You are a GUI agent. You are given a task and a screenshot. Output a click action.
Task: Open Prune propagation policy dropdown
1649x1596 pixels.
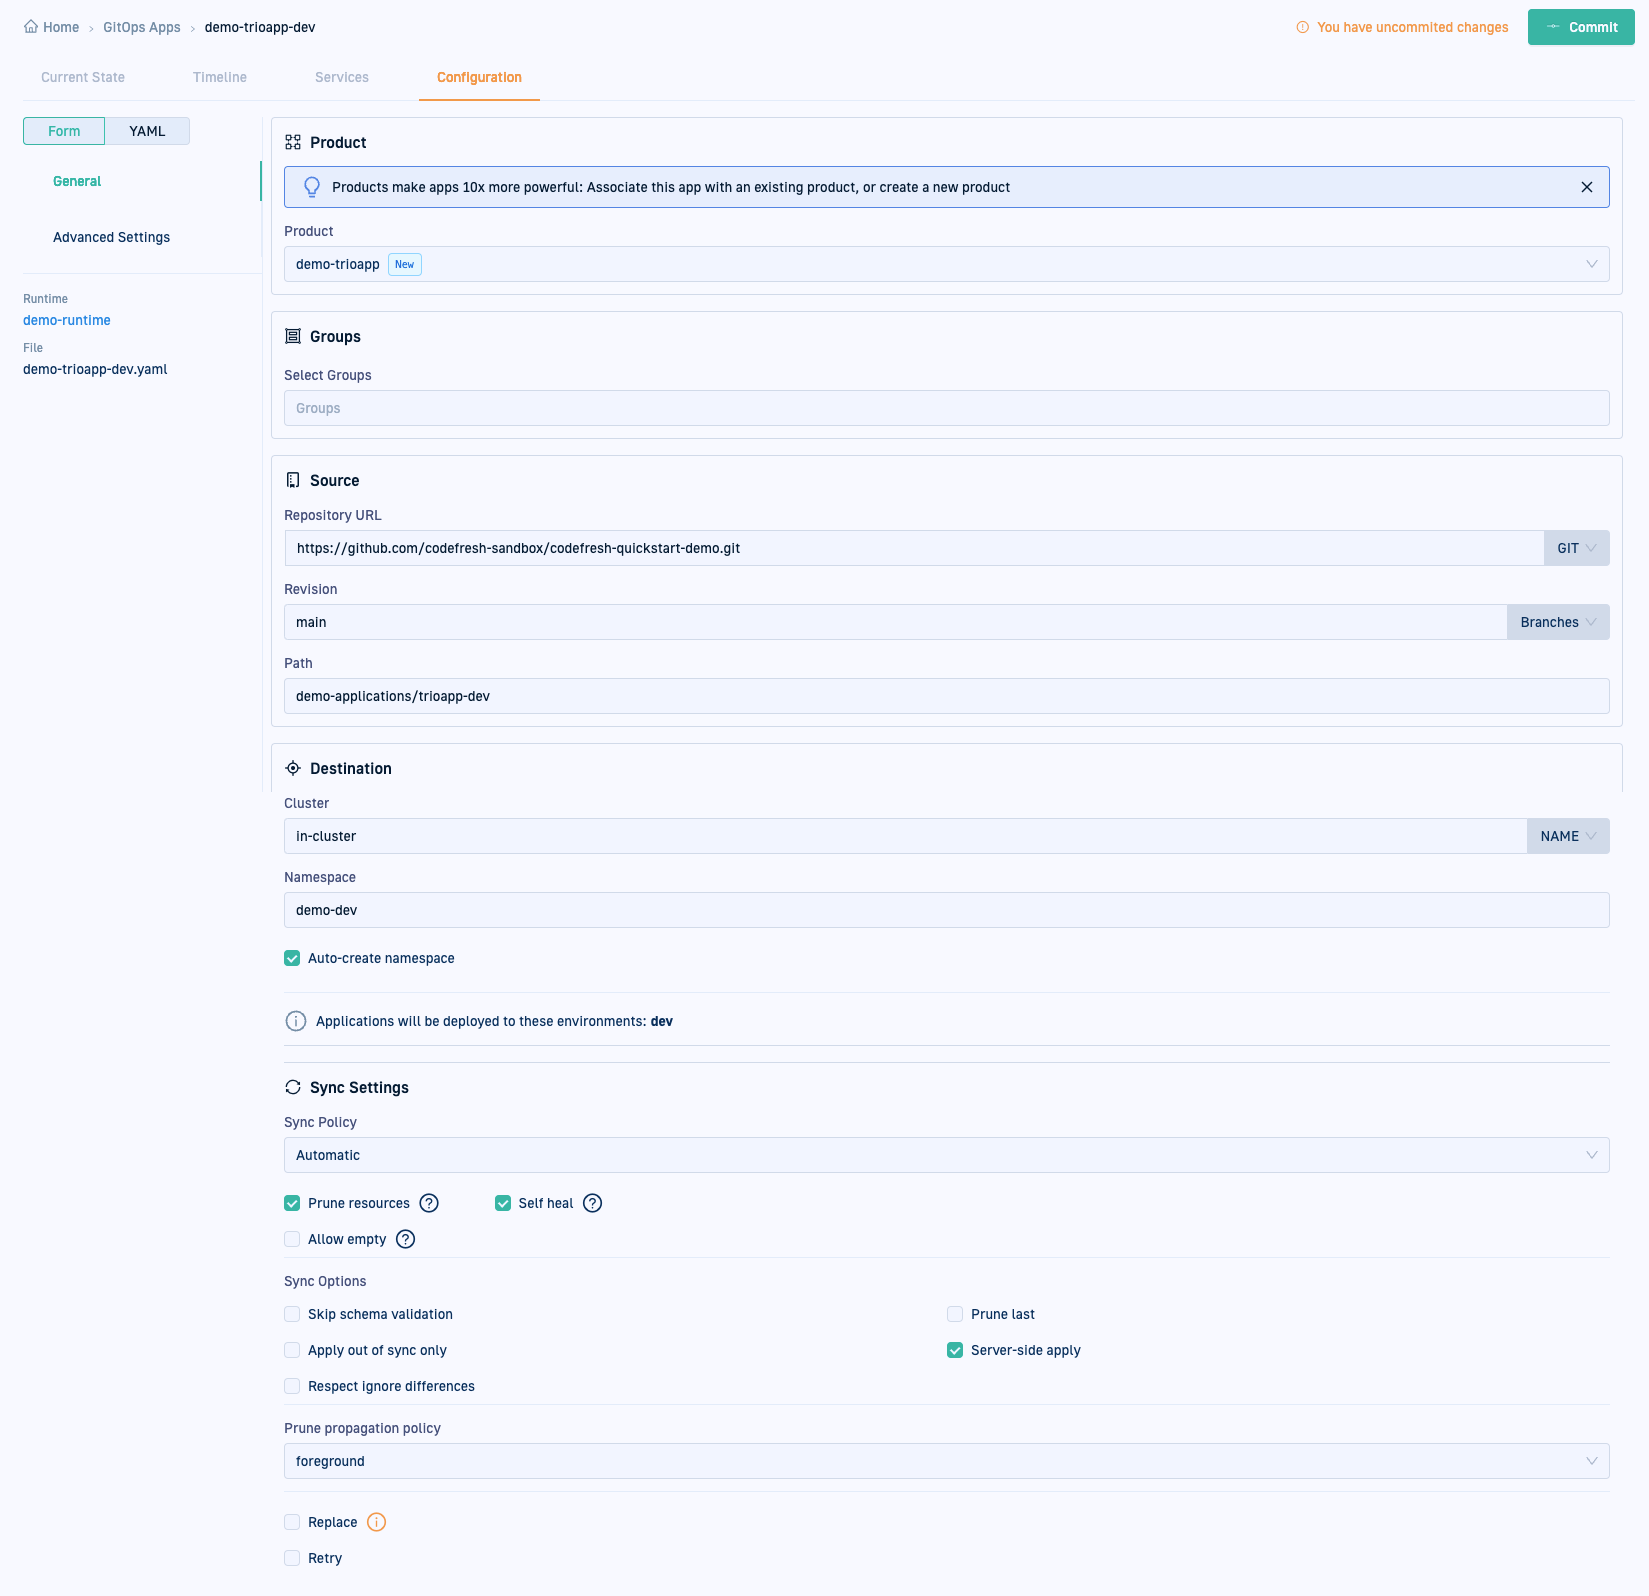pos(946,1461)
